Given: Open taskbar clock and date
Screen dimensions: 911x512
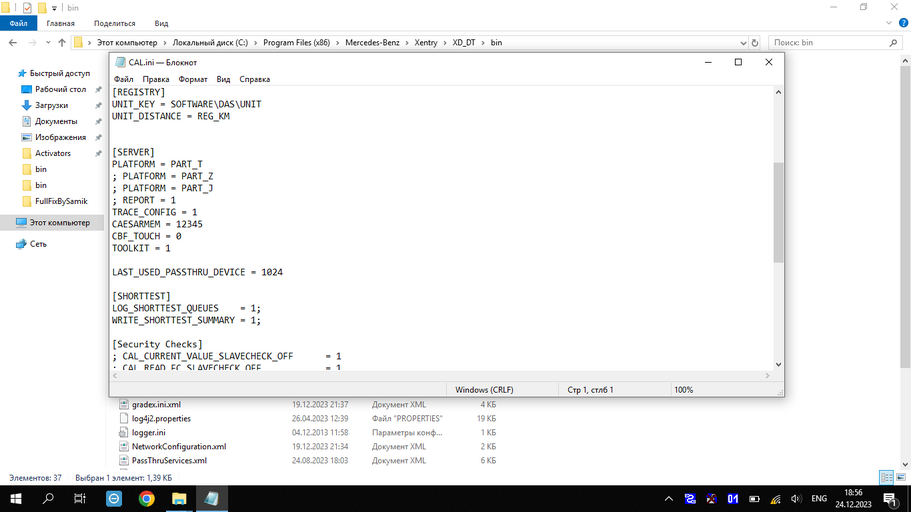Looking at the screenshot, I should pyautogui.click(x=853, y=499).
